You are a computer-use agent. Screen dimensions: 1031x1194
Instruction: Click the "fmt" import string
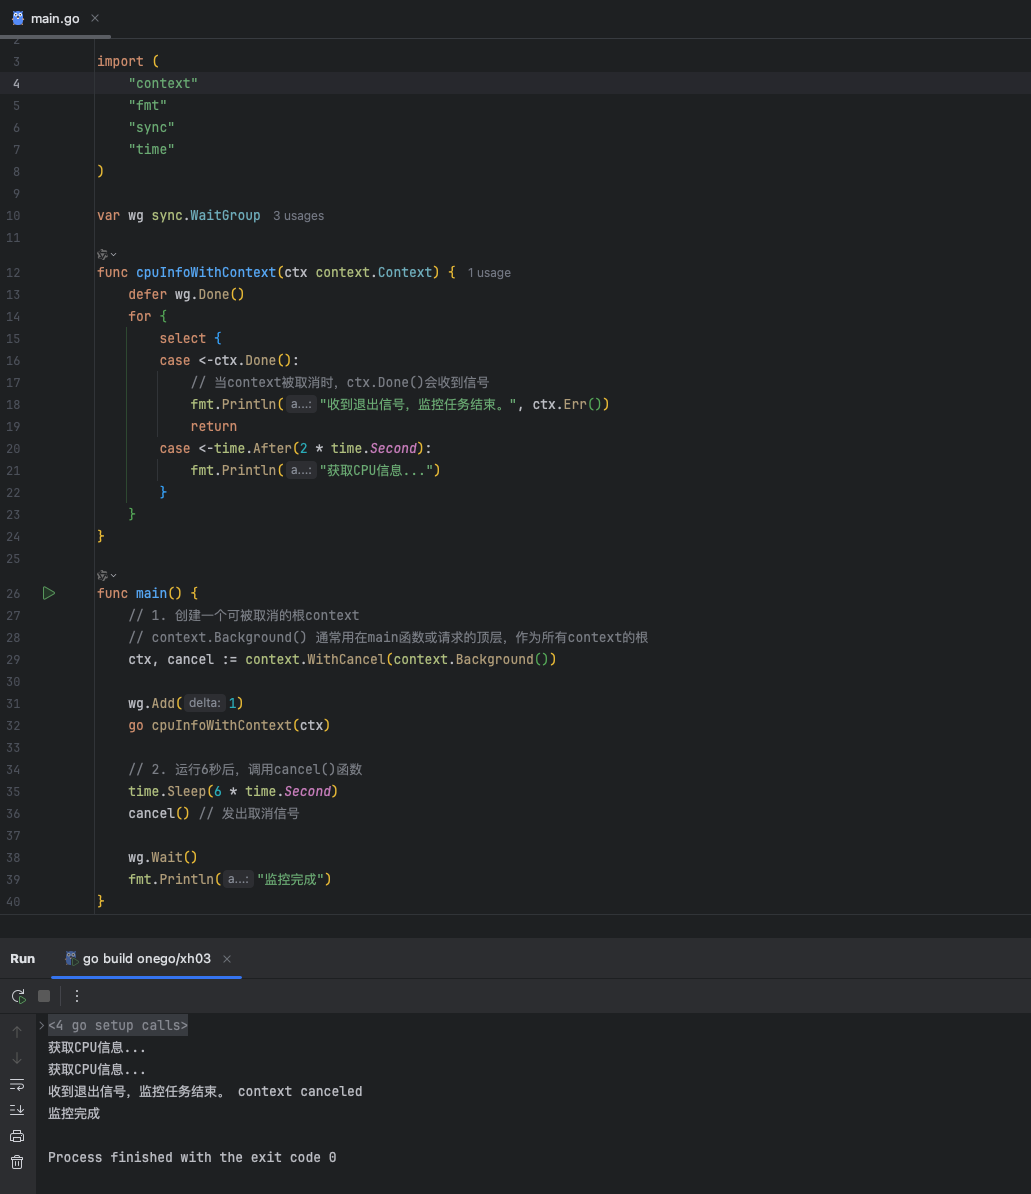point(148,105)
